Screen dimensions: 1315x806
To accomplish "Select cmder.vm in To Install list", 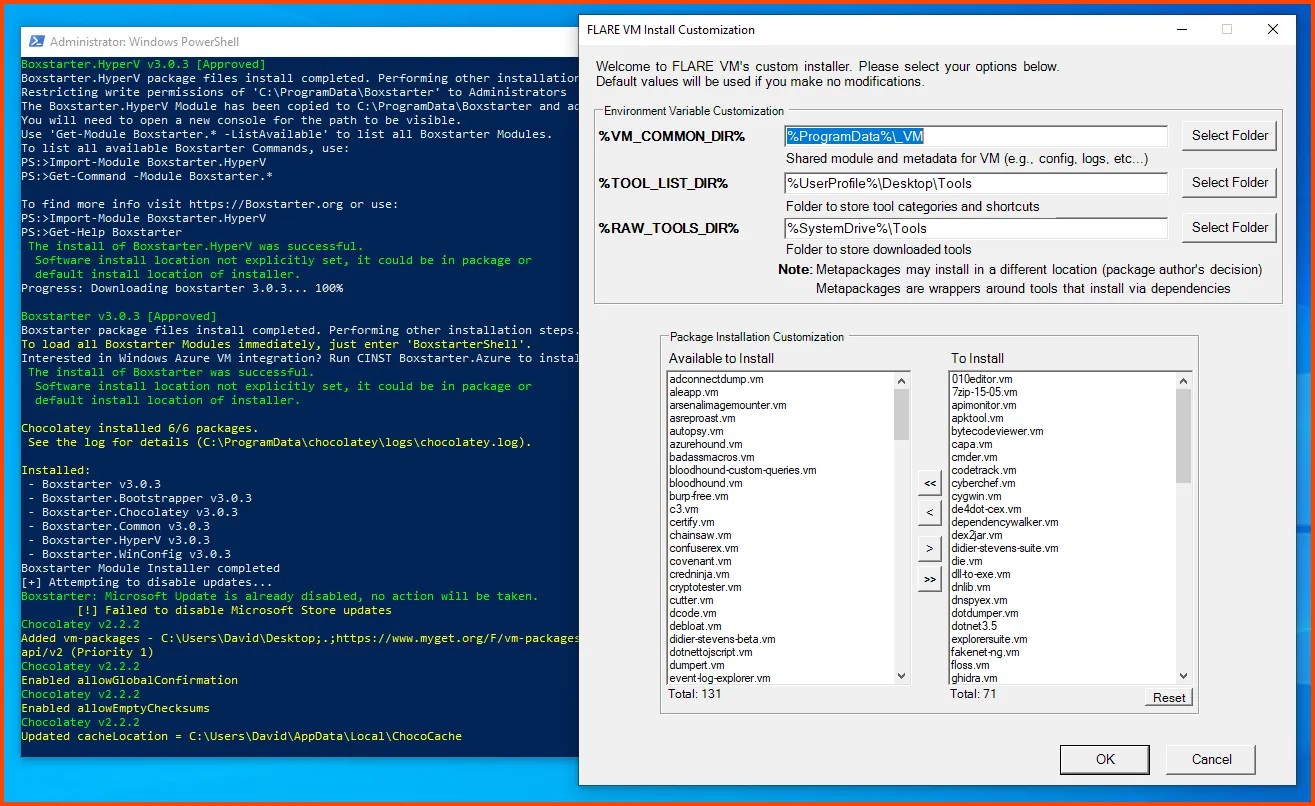I will [x=974, y=458].
